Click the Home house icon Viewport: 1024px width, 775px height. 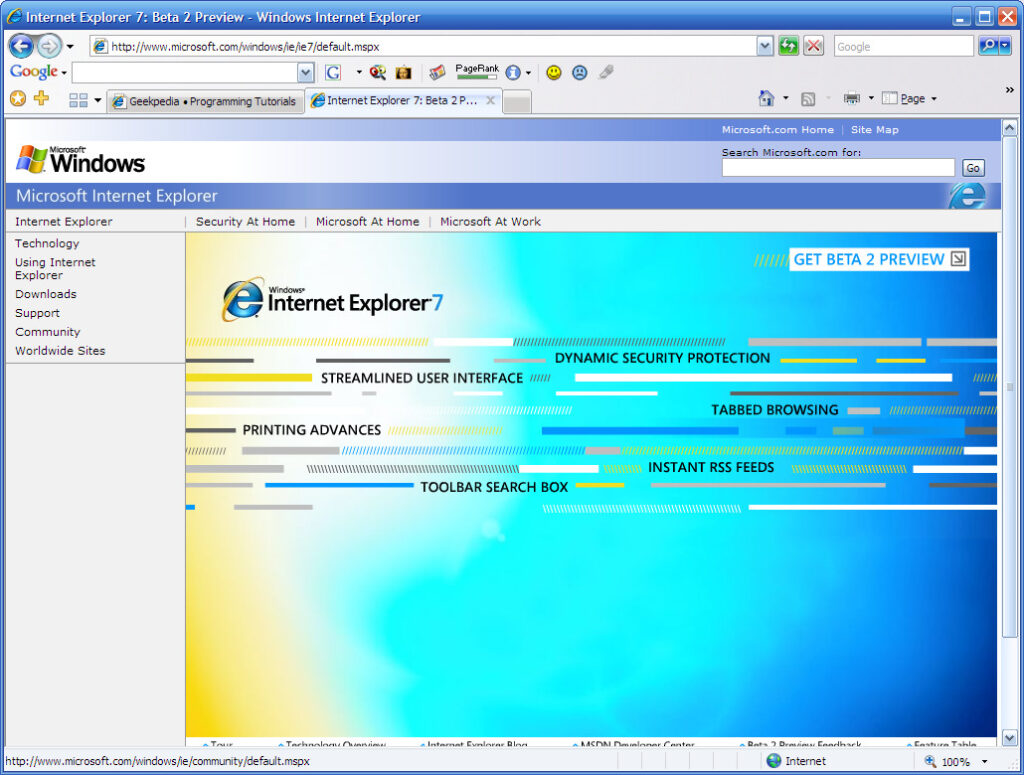766,99
